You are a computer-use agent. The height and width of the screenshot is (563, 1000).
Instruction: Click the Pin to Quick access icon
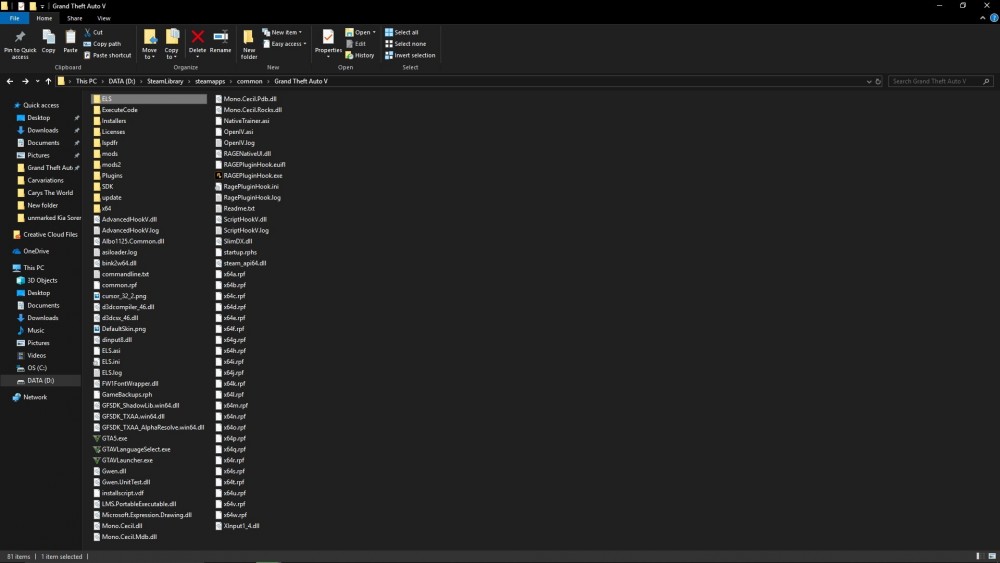[x=20, y=37]
